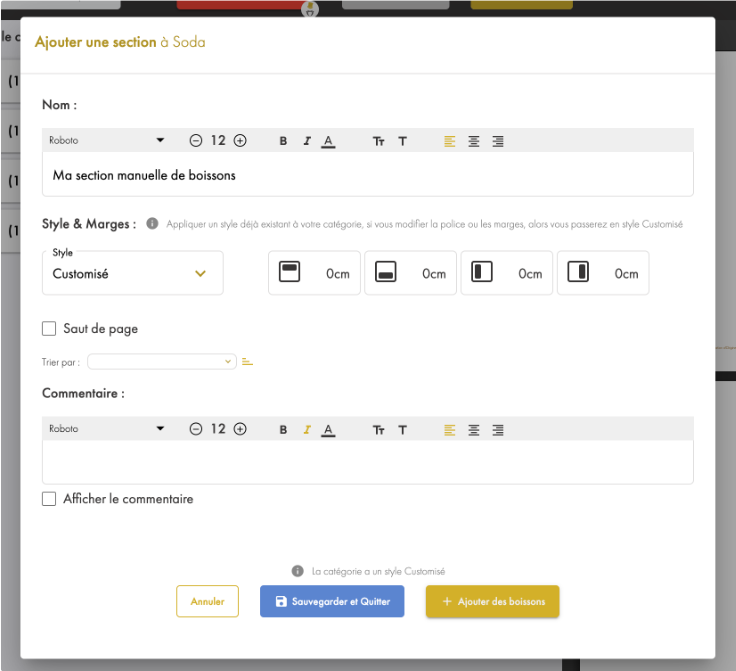Image resolution: width=736 pixels, height=671 pixels.
Task: Decrease Commentaire font size with minus icon
Action: tap(196, 429)
